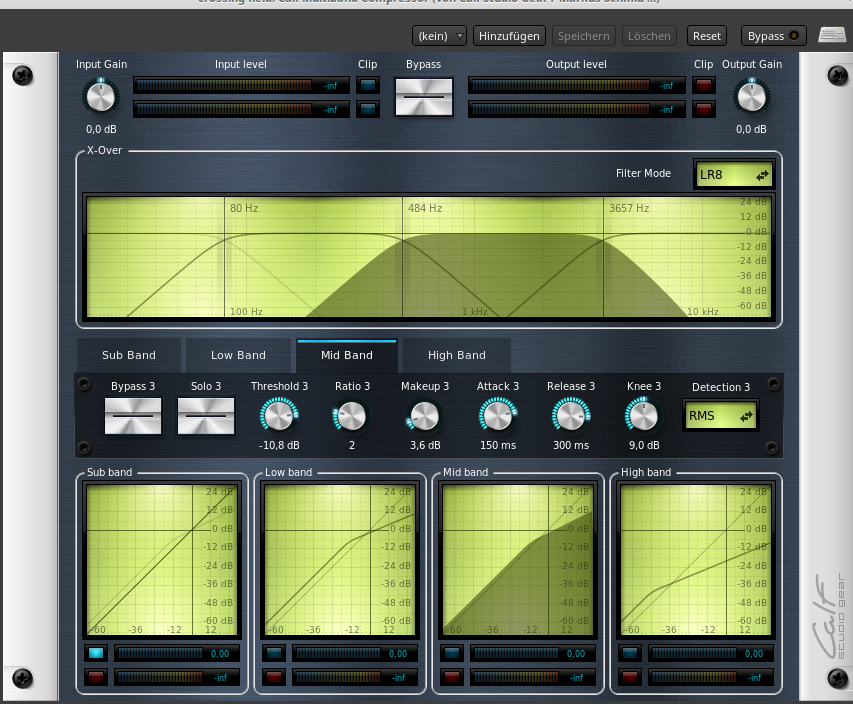Select the Mid Band tab
The image size is (853, 704).
point(347,355)
